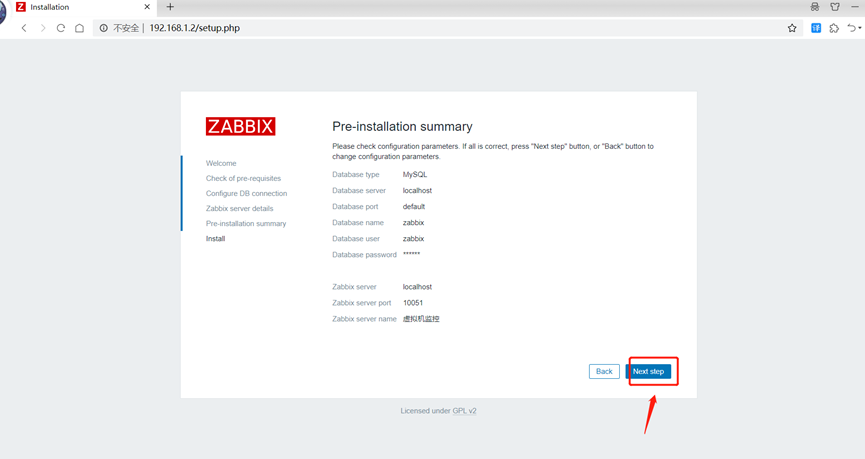Viewport: 865px width, 459px height.
Task: Click the Zabbix server name value
Action: [x=421, y=319]
